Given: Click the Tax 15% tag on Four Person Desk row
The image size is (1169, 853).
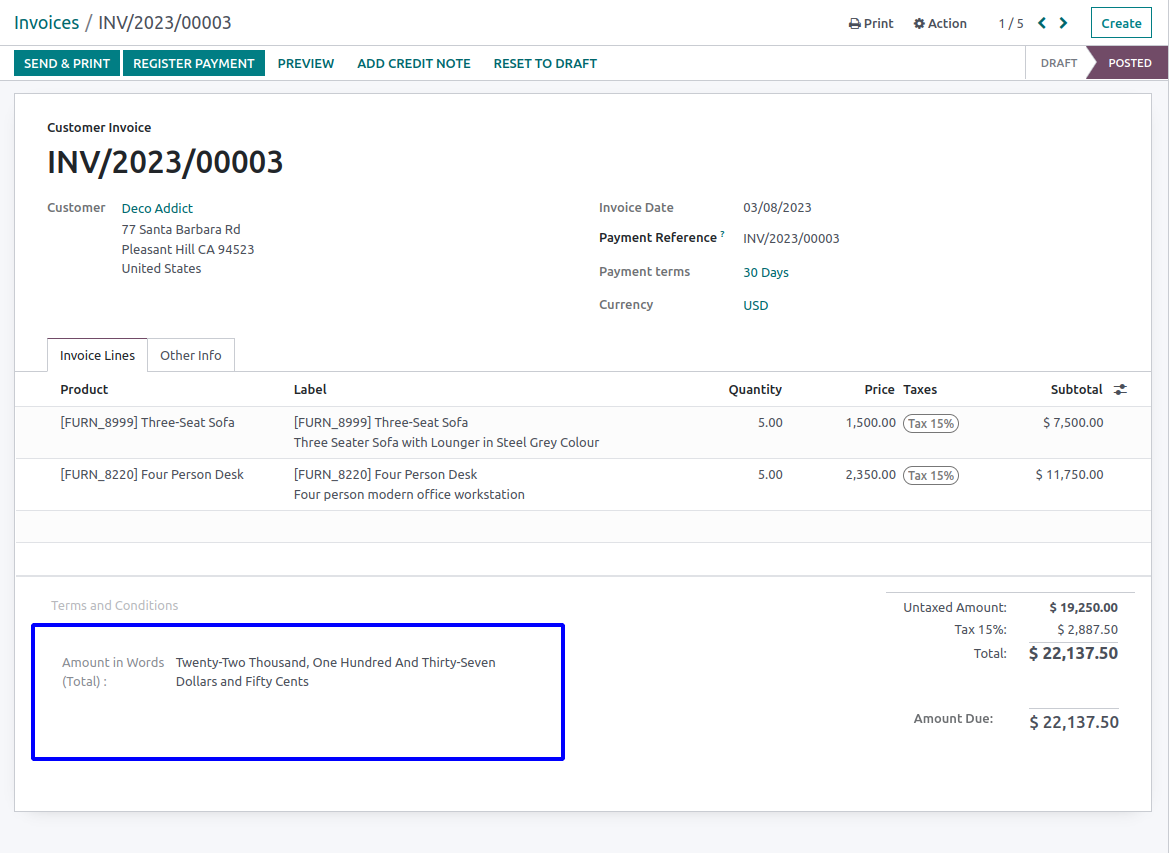Looking at the screenshot, I should point(931,476).
